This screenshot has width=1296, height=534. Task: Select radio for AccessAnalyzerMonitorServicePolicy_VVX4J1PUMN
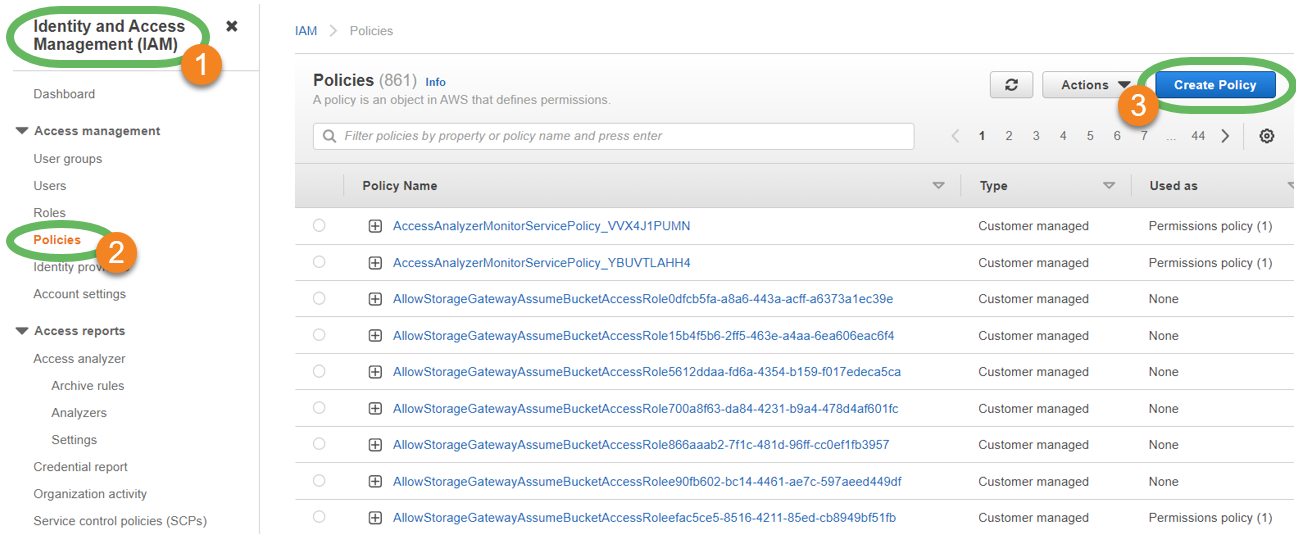tap(319, 225)
